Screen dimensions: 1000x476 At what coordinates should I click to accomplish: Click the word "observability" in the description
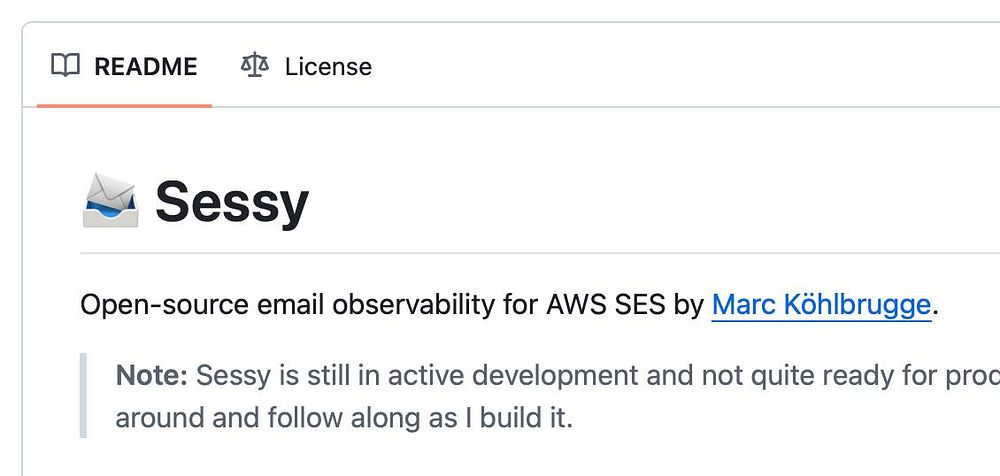(426, 304)
